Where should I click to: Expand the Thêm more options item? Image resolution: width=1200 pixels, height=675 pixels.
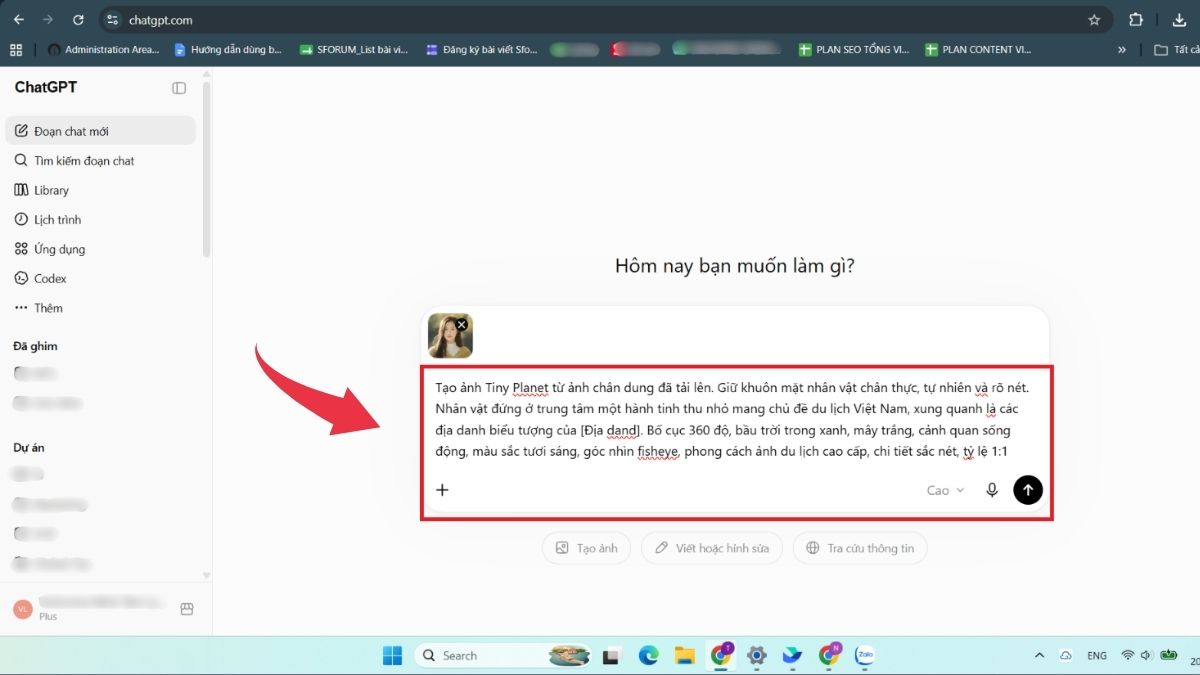[100, 308]
